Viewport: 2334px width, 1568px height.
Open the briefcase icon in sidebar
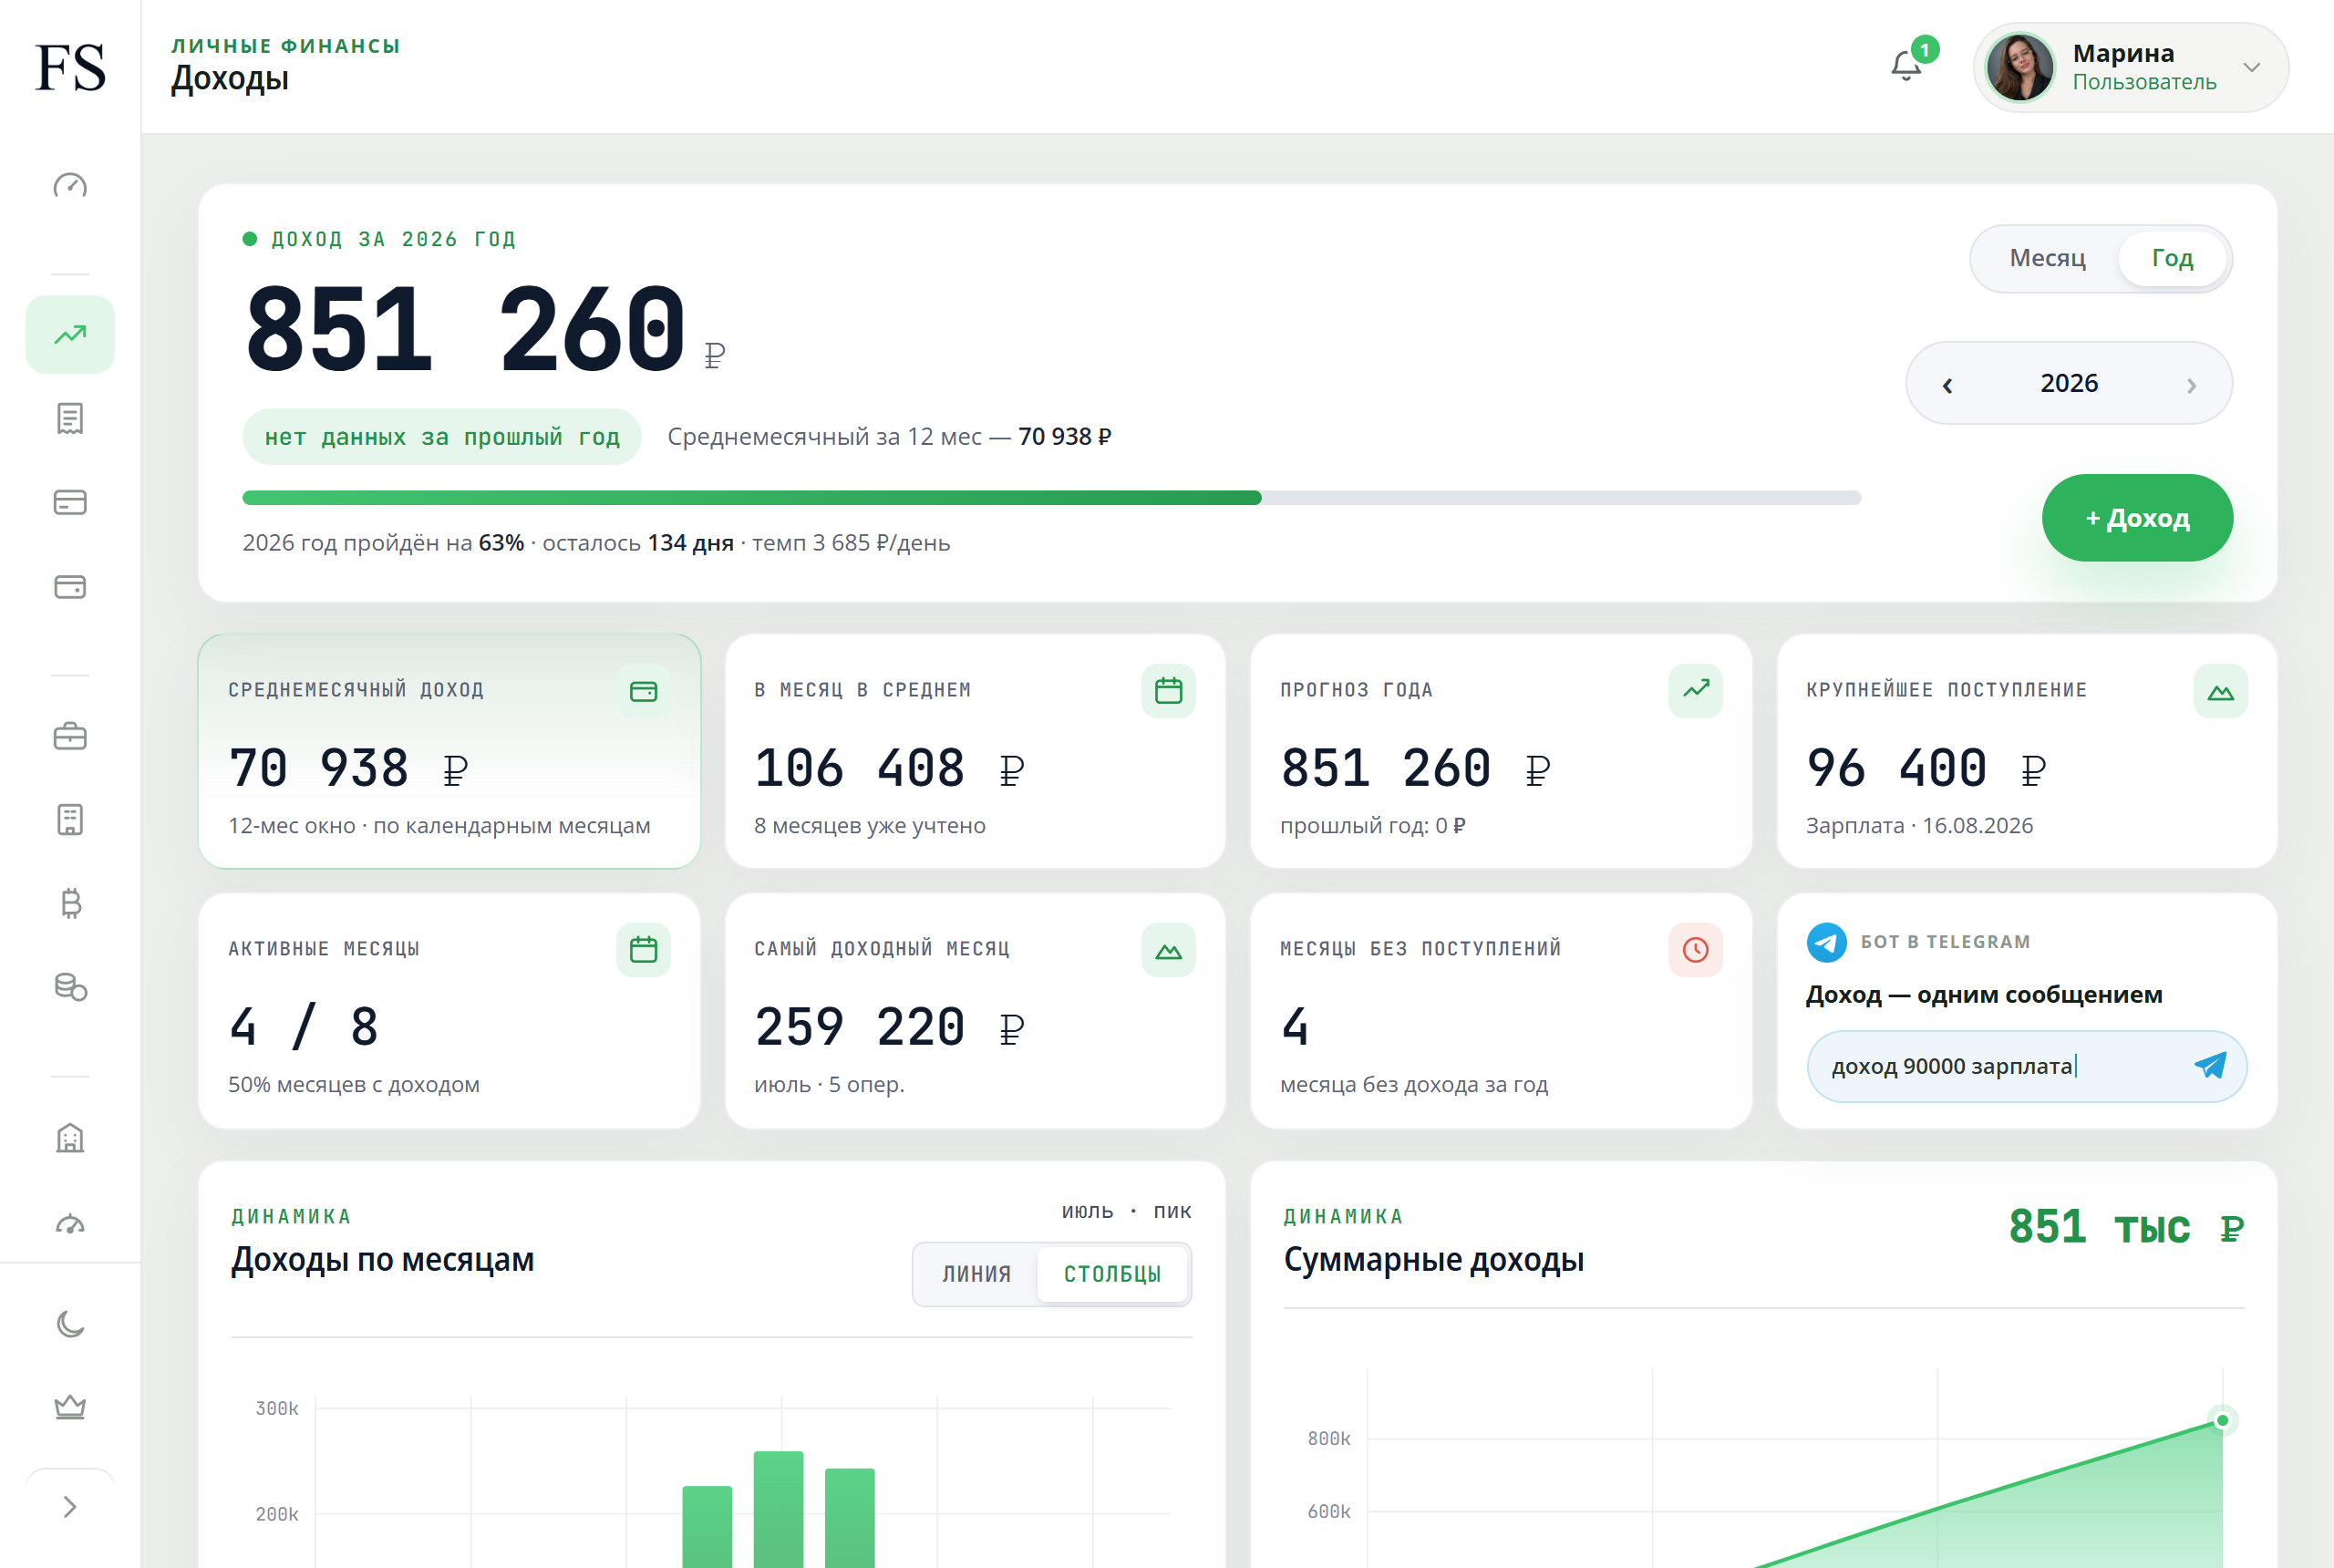(70, 736)
